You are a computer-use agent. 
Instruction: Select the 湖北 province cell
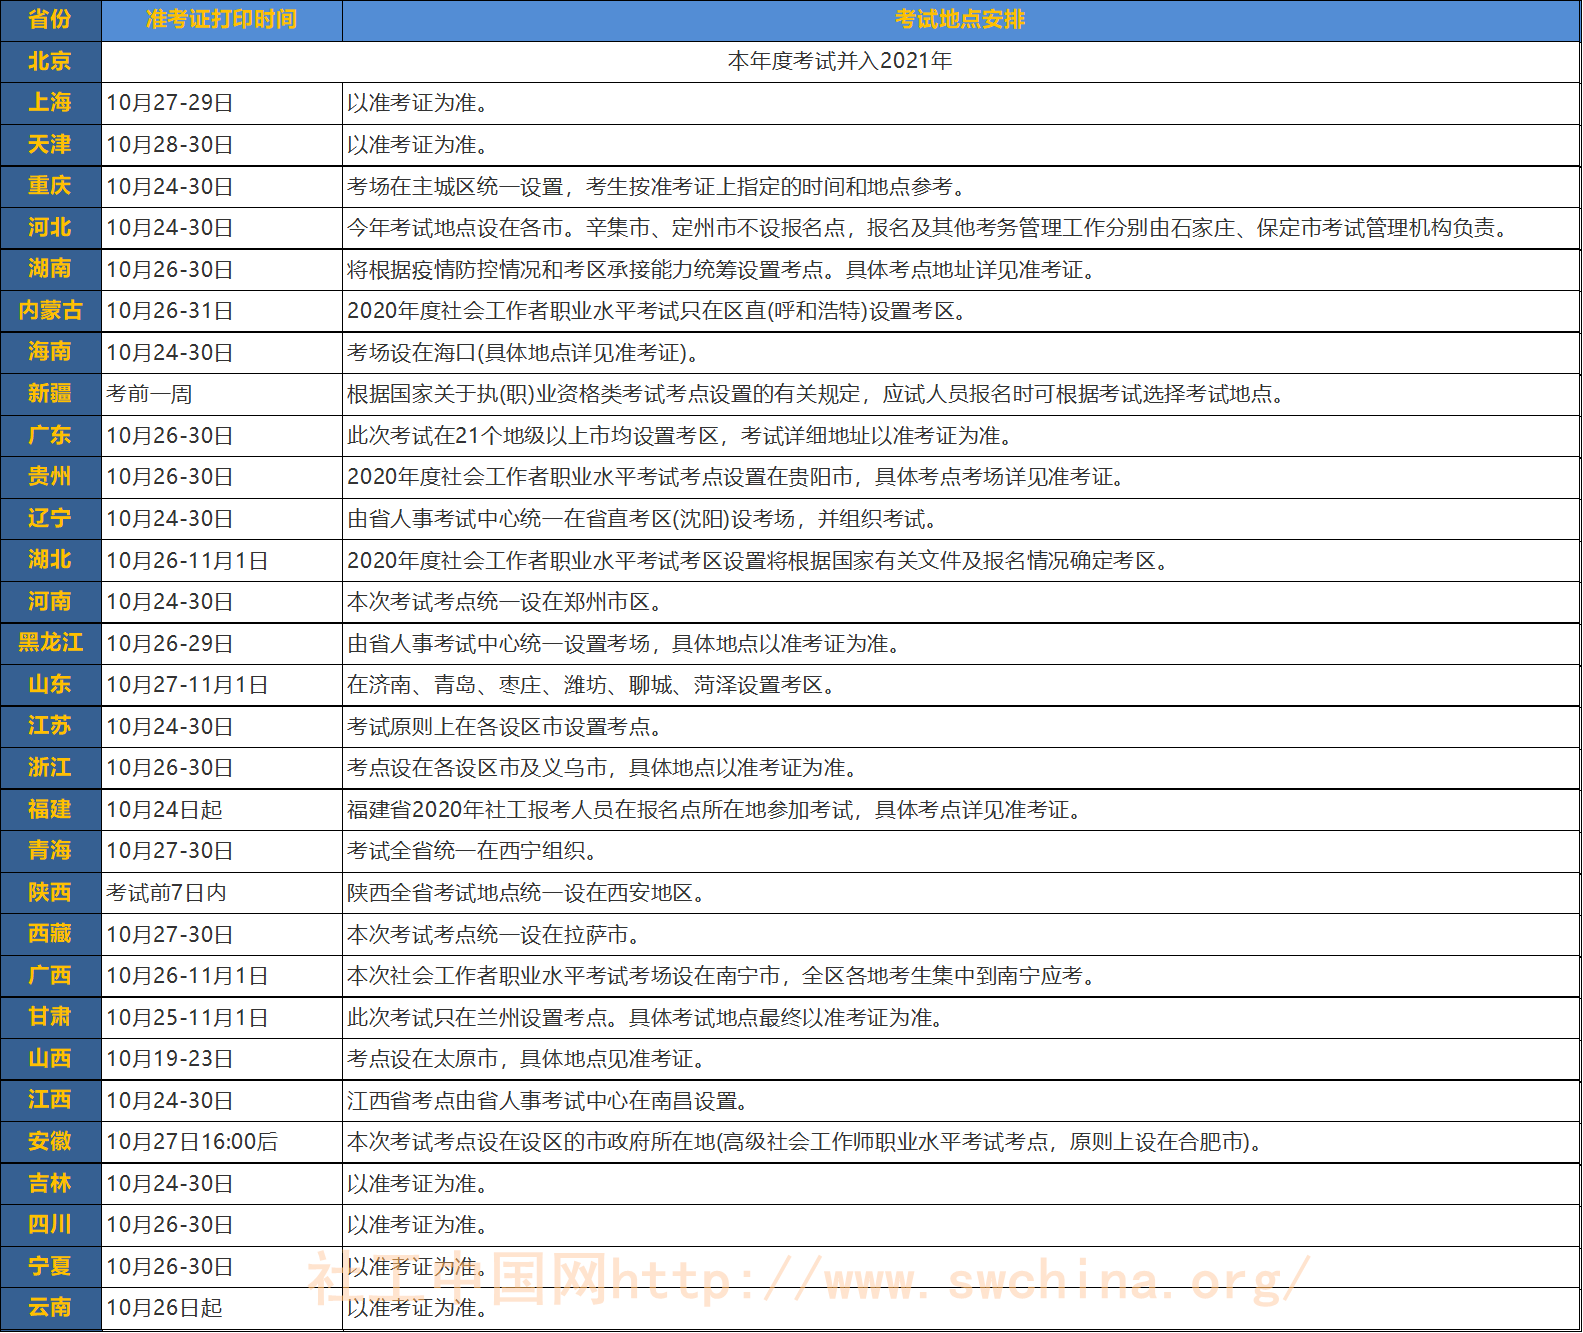(x=50, y=560)
